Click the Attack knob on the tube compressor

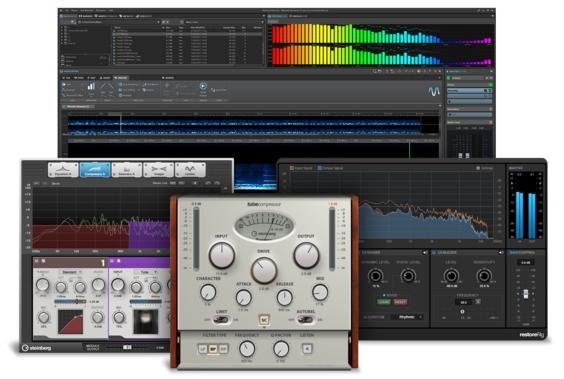click(244, 298)
